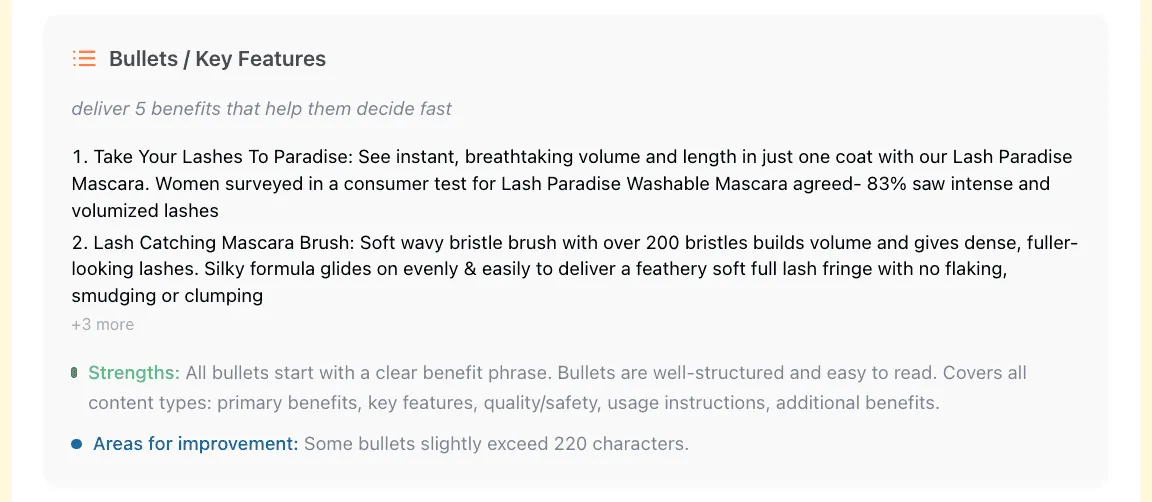Click 'All bullets start with a clear benefit phrase'

coord(368,373)
